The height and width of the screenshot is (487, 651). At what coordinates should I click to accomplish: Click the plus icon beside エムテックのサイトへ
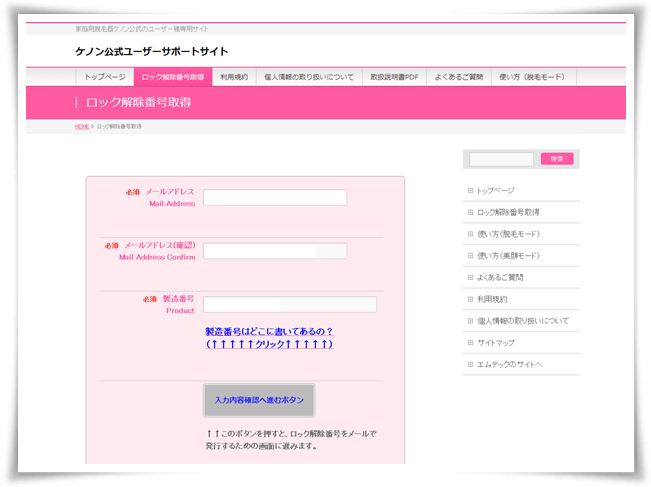click(x=470, y=365)
